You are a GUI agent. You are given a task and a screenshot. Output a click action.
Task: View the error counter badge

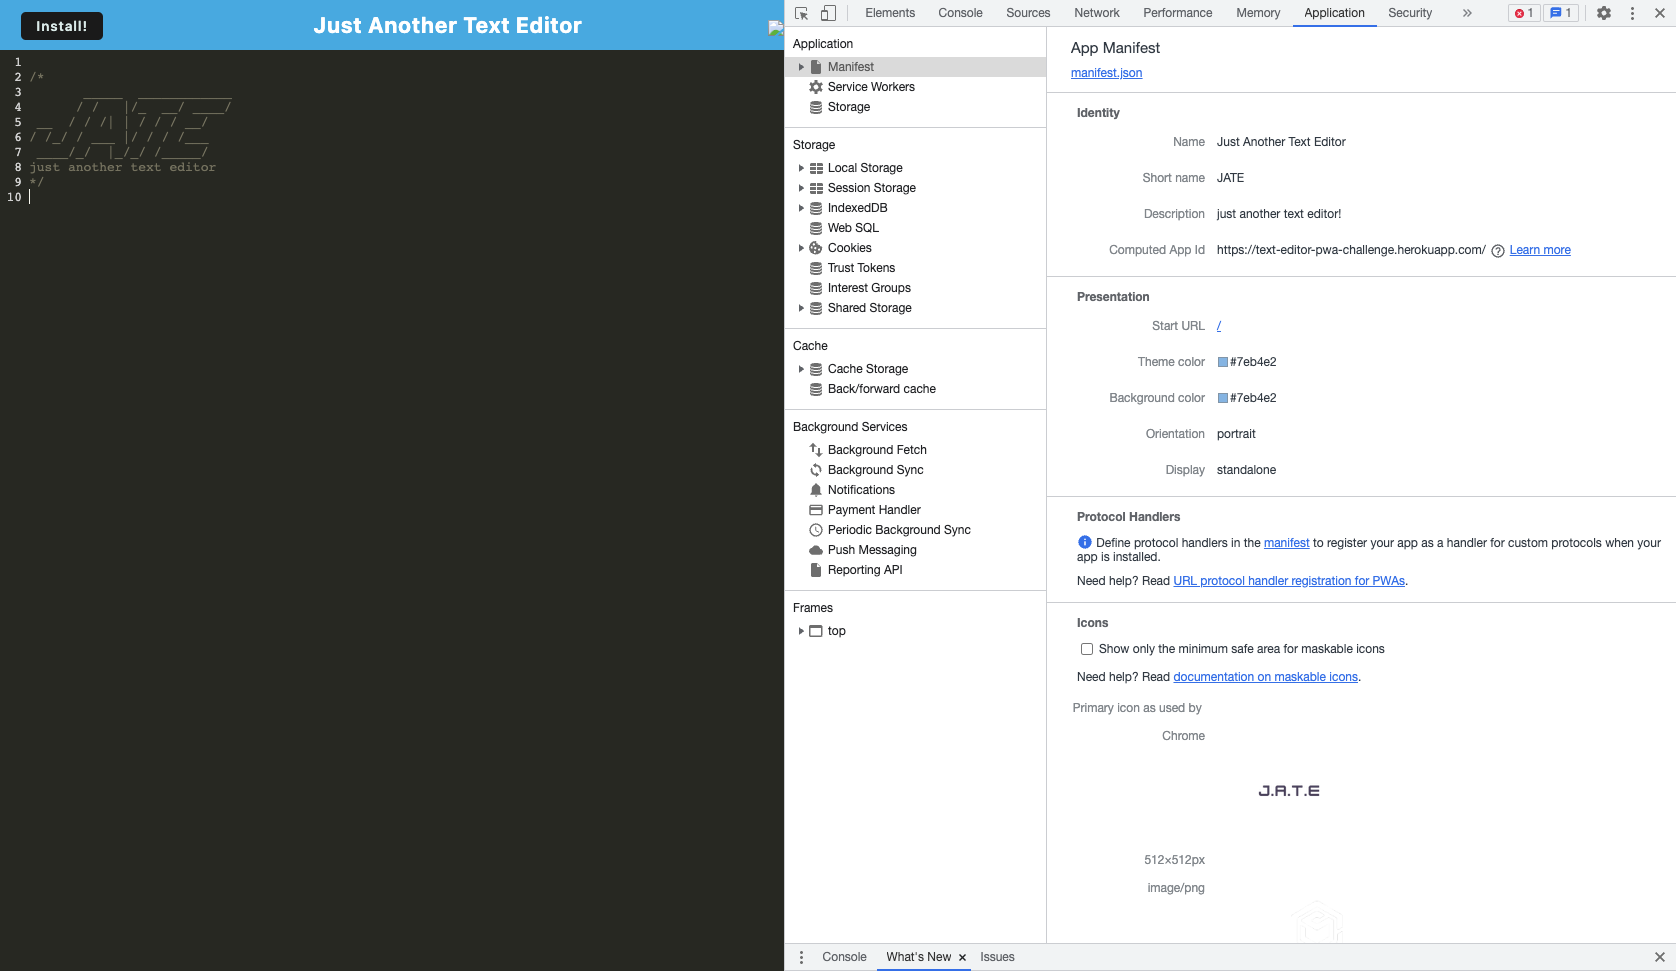[1523, 13]
